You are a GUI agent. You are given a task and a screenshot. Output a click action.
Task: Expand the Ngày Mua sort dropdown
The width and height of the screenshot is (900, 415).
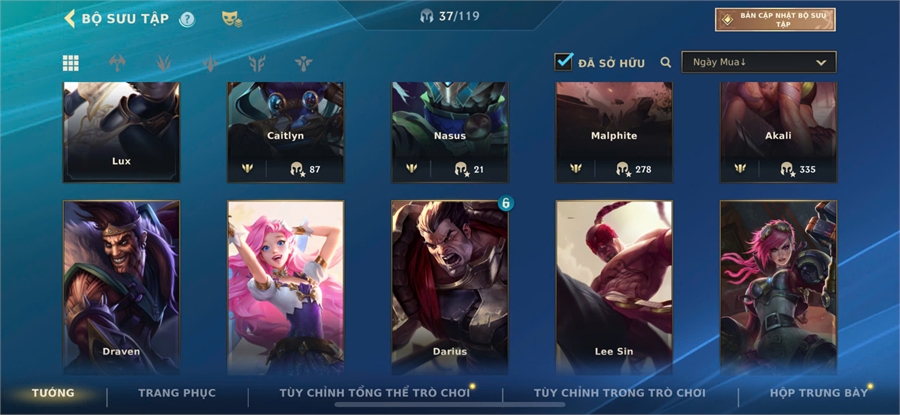pos(759,62)
